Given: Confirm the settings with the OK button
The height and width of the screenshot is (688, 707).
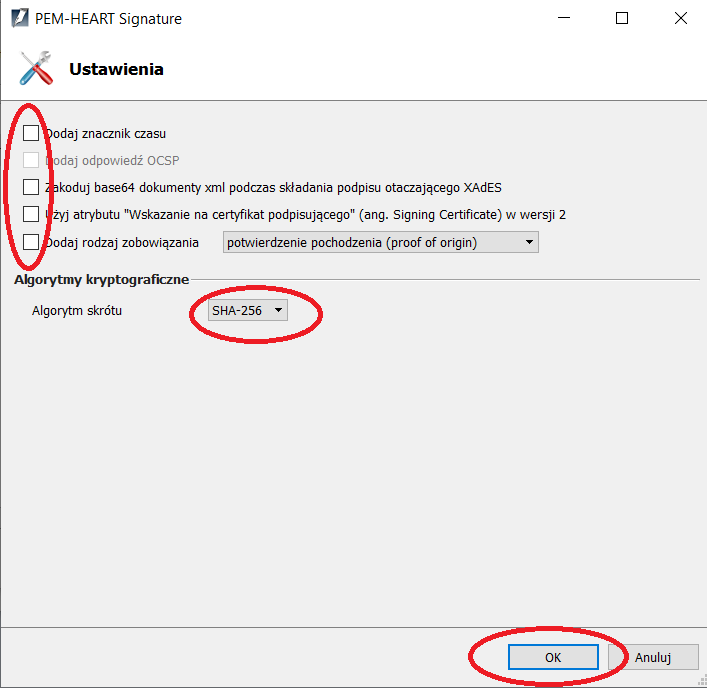Looking at the screenshot, I should [553, 657].
